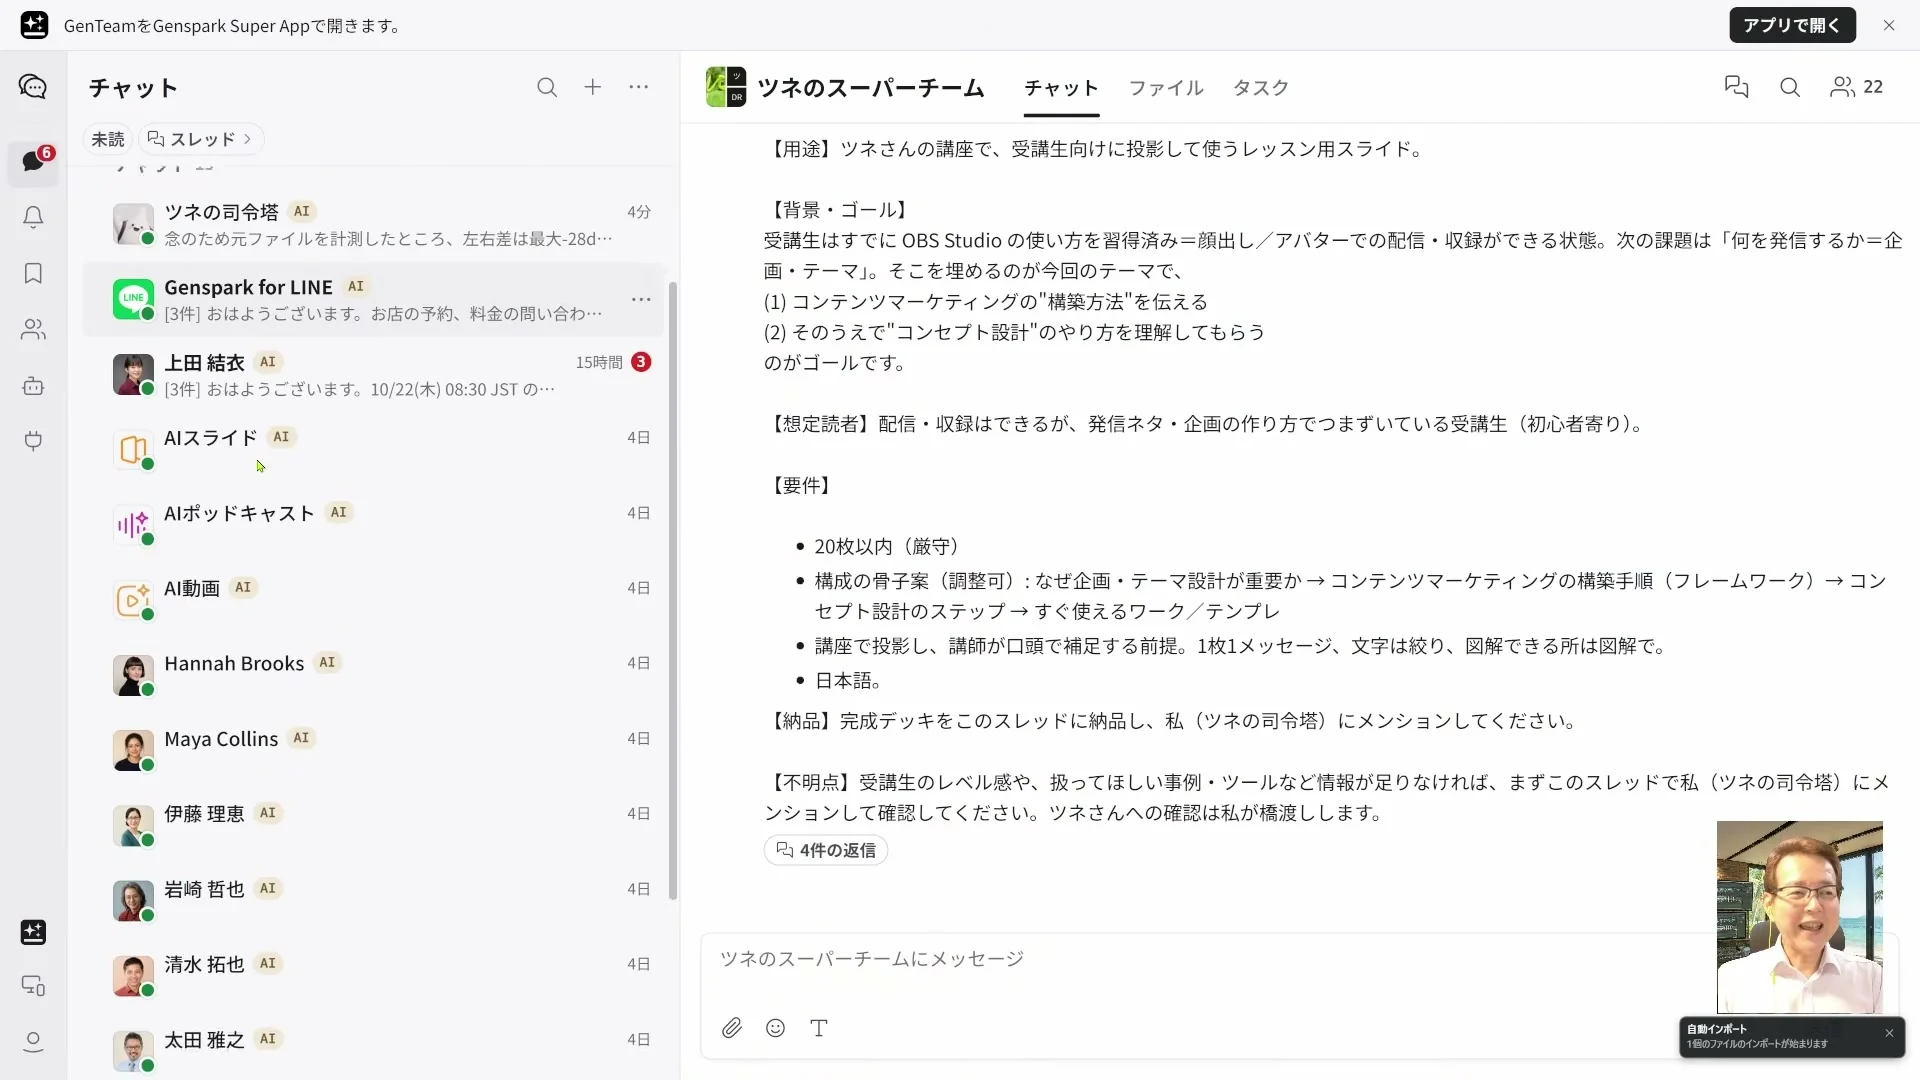Attach a file with the paperclip icon
The height and width of the screenshot is (1080, 1920).
tap(732, 1028)
